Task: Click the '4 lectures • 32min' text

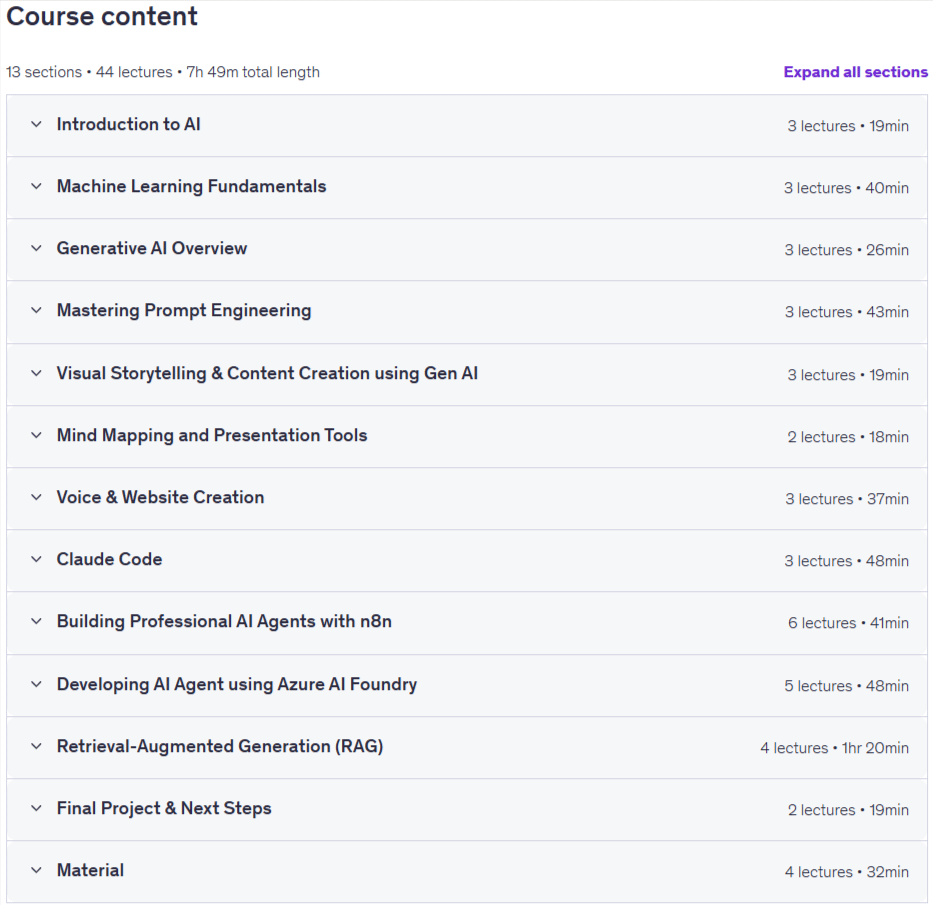Action: pos(847,872)
